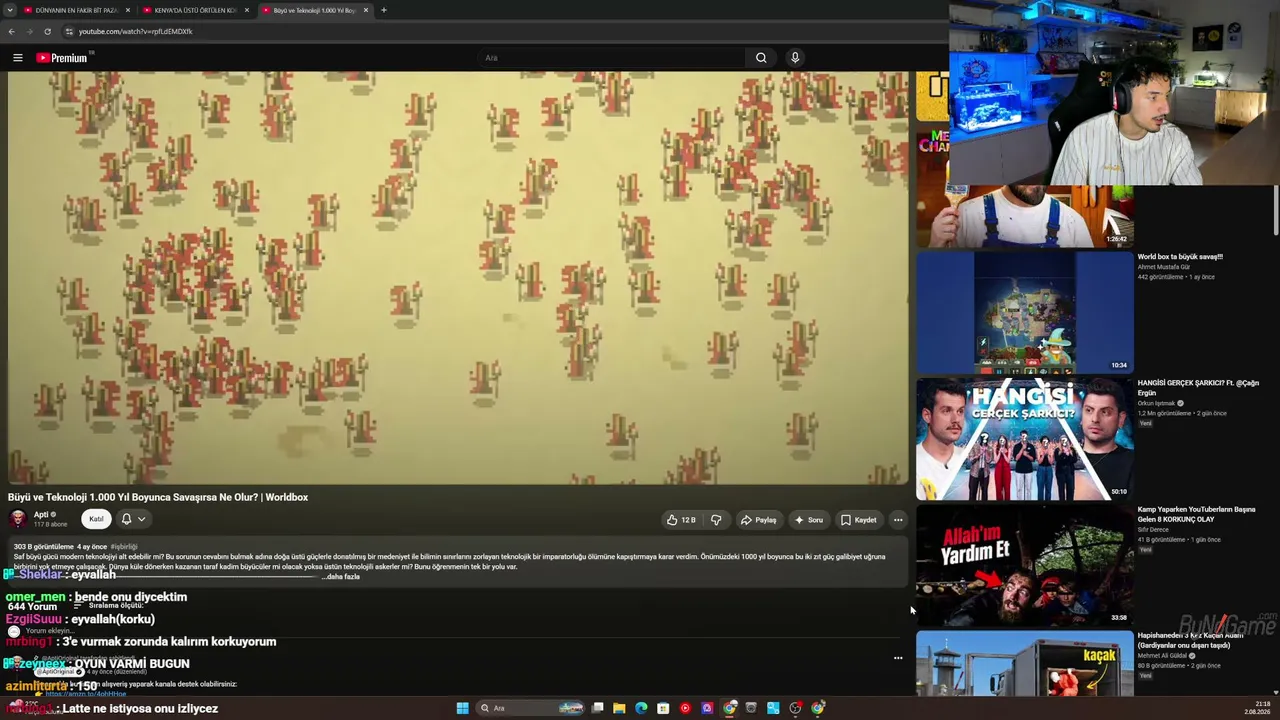Open the Apti channel avatar
Viewport: 1280px width, 720px height.
[18, 519]
